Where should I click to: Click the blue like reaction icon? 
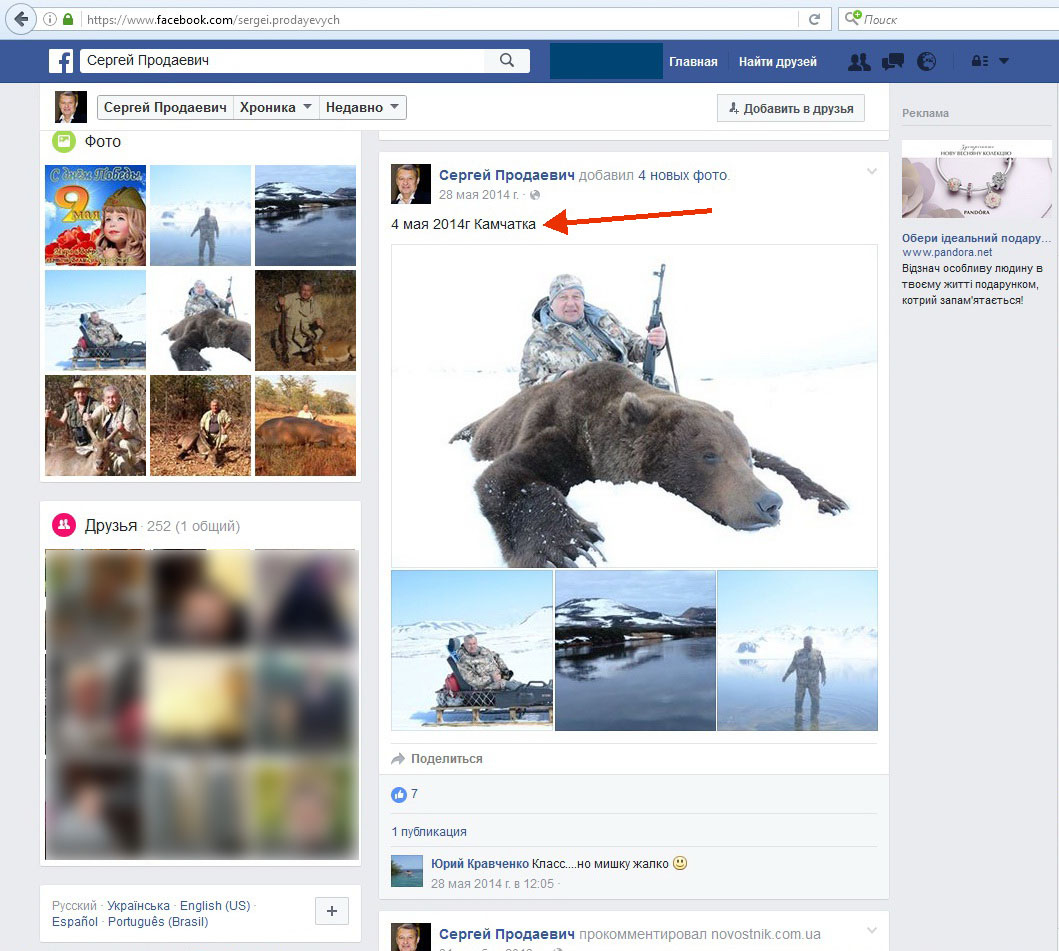click(x=399, y=794)
